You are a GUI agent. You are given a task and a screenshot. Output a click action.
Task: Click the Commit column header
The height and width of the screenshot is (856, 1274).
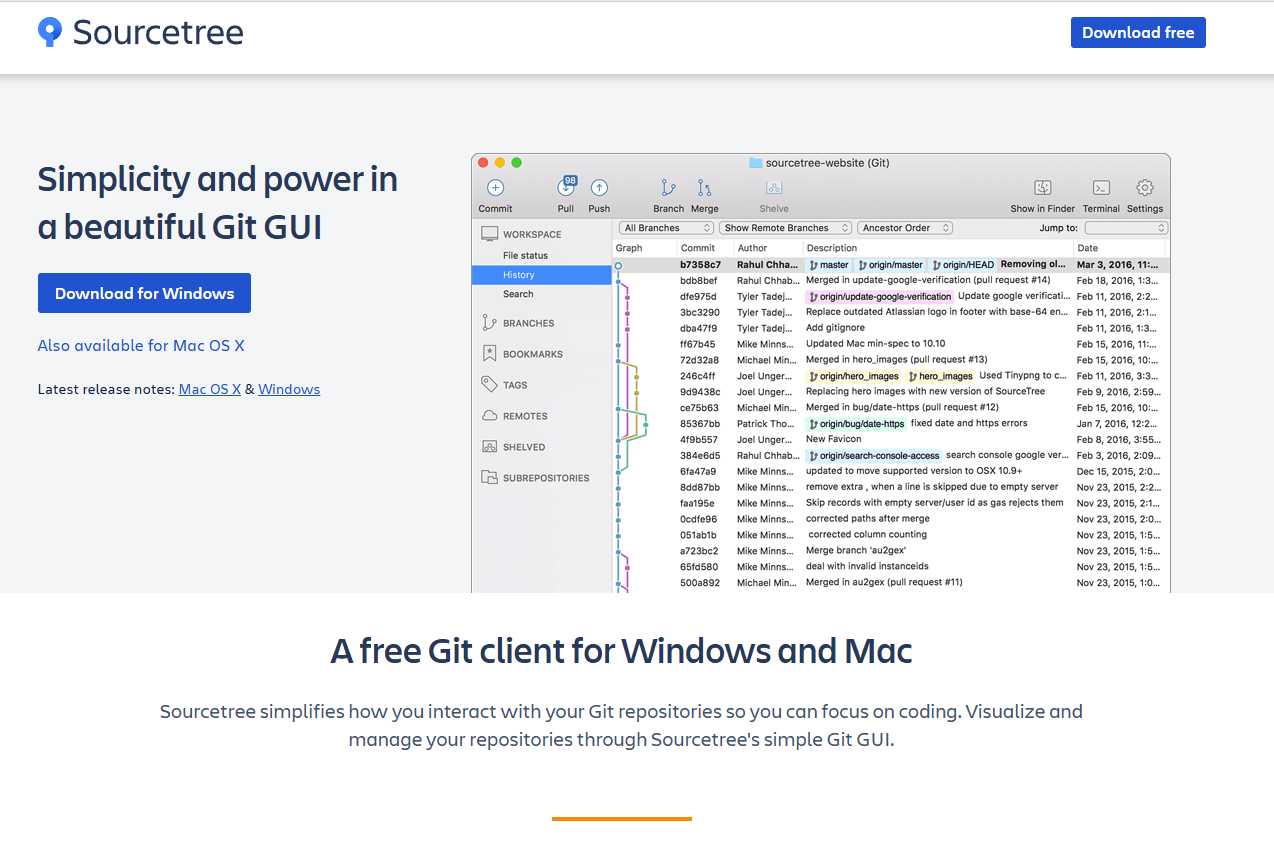698,248
